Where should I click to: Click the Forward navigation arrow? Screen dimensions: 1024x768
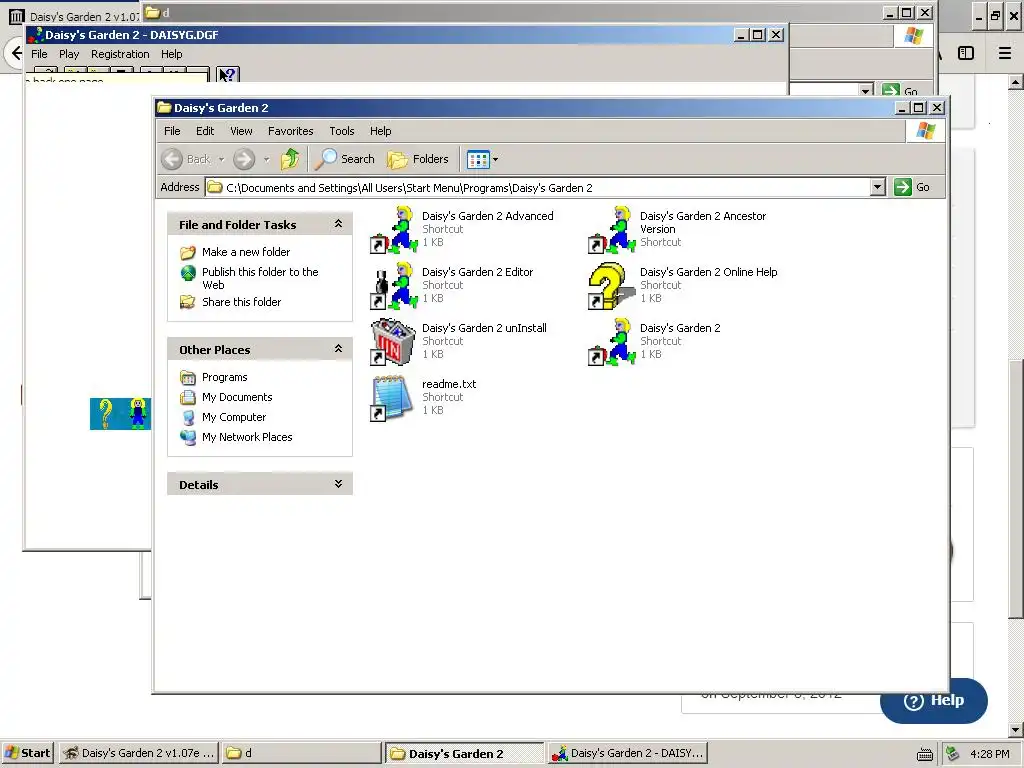tap(244, 159)
